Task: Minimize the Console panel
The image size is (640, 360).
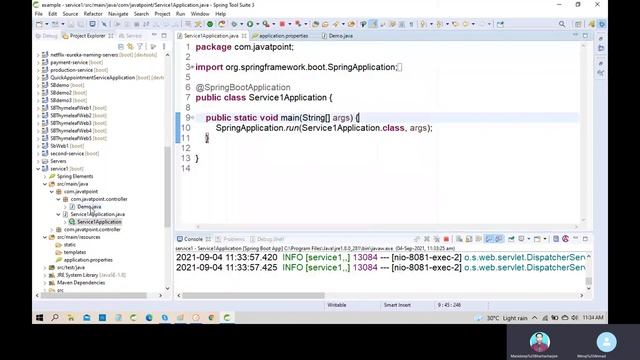Action: 576,239
